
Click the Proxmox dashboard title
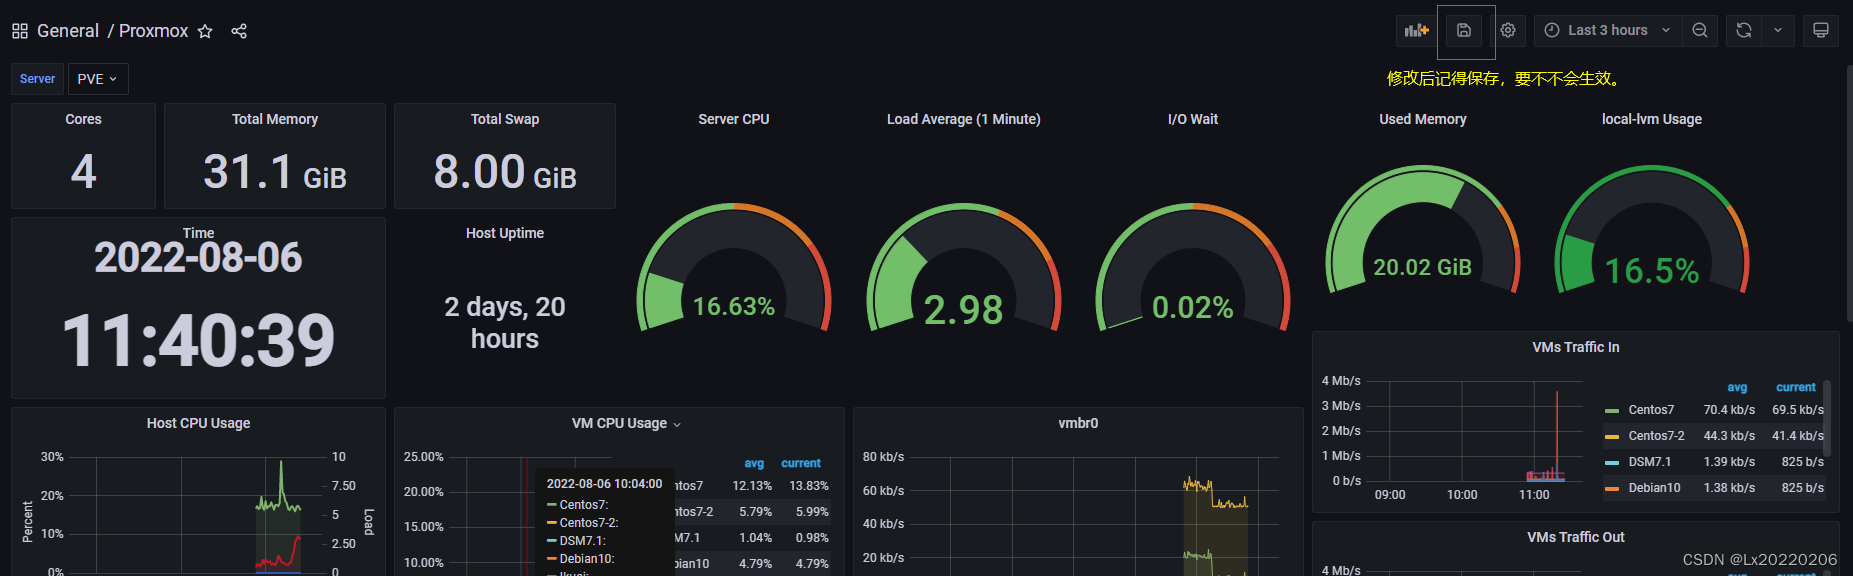[153, 31]
